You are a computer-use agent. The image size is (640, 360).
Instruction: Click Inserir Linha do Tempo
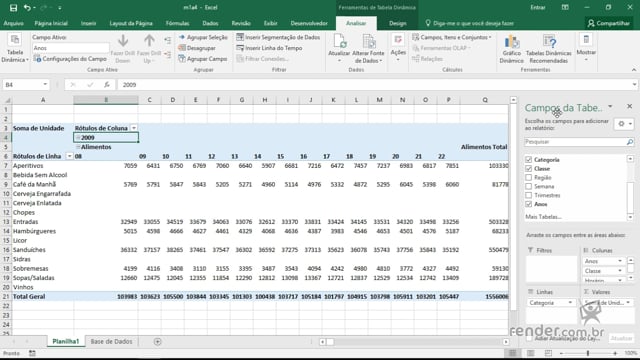pos(269,48)
